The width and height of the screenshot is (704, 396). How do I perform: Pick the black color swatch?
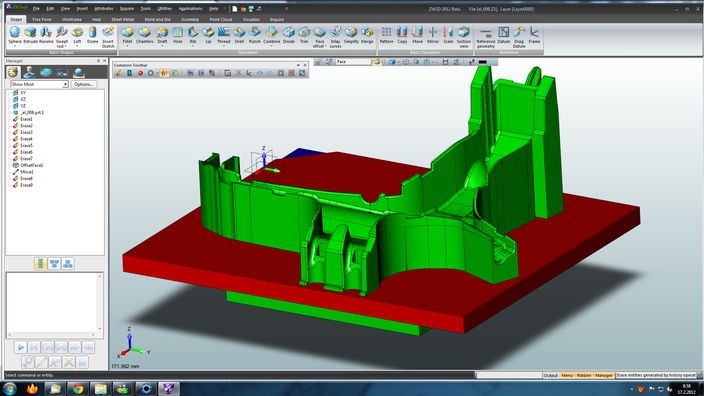pos(483,62)
